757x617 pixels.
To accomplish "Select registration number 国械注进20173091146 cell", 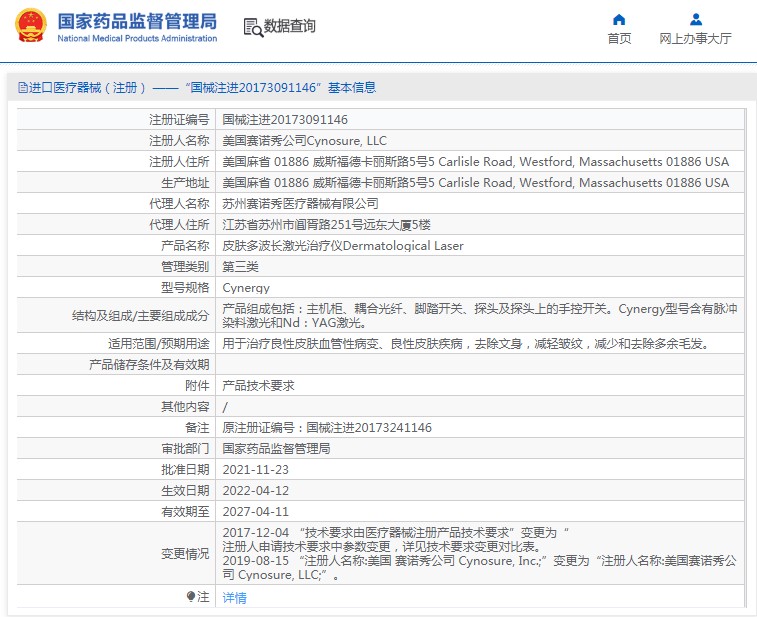I will point(285,120).
